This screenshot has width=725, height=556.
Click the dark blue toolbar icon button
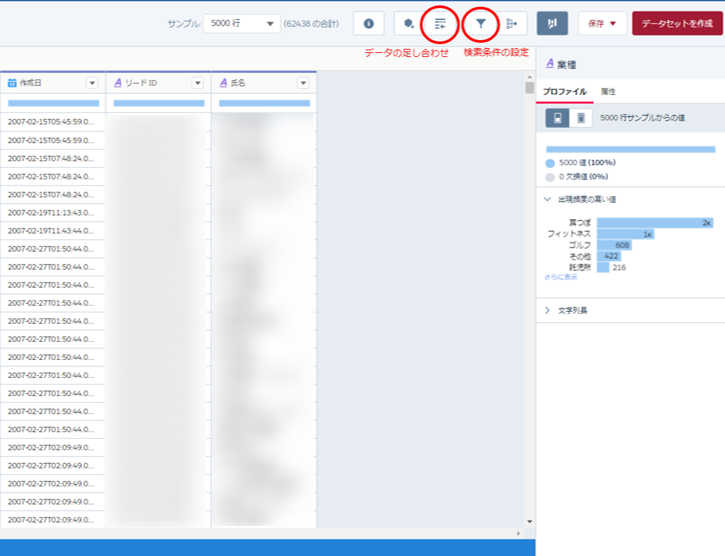click(x=552, y=23)
